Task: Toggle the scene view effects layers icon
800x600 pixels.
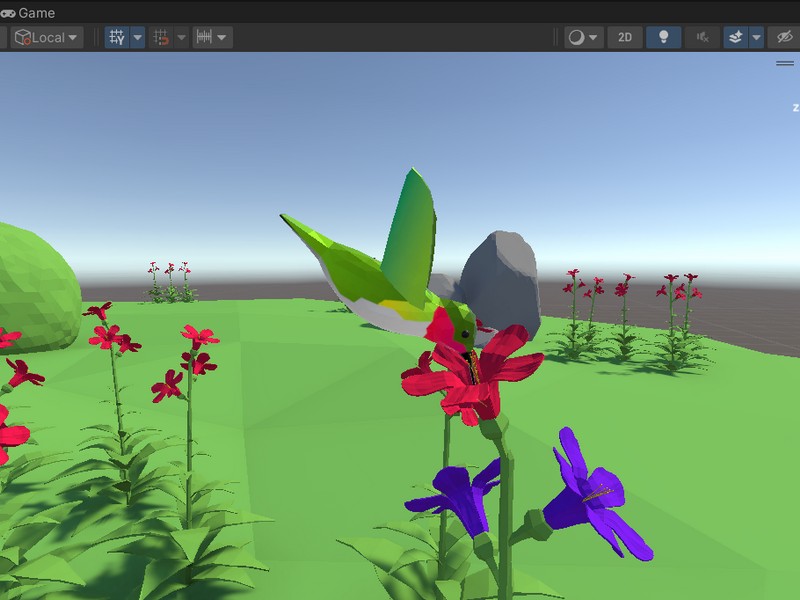Action: pyautogui.click(x=735, y=36)
